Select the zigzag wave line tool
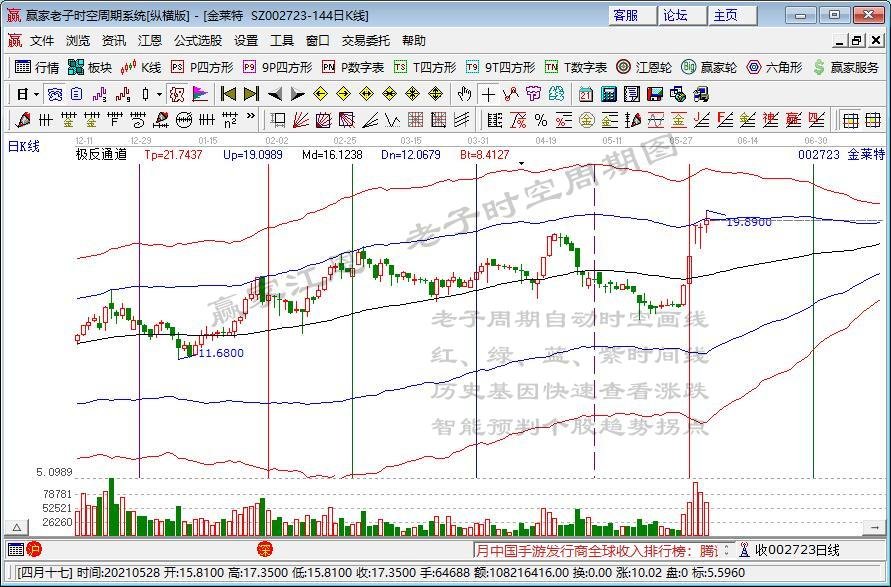 point(393,120)
